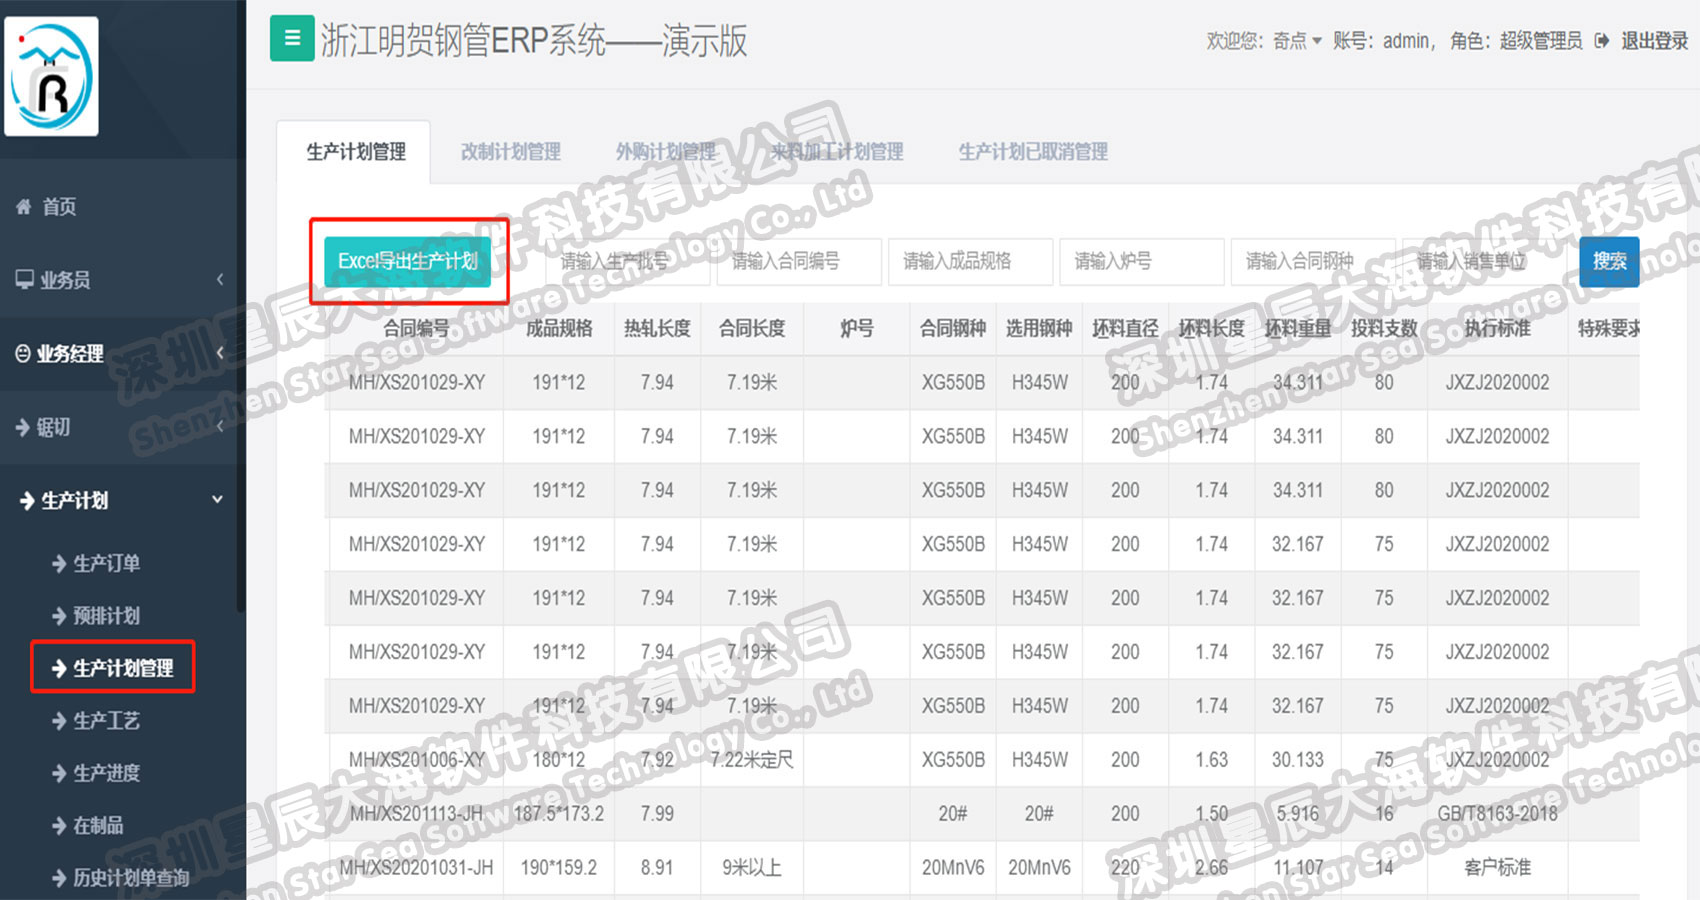Open the 奇点 user dropdown
This screenshot has width=1700, height=900.
[x=1297, y=41]
